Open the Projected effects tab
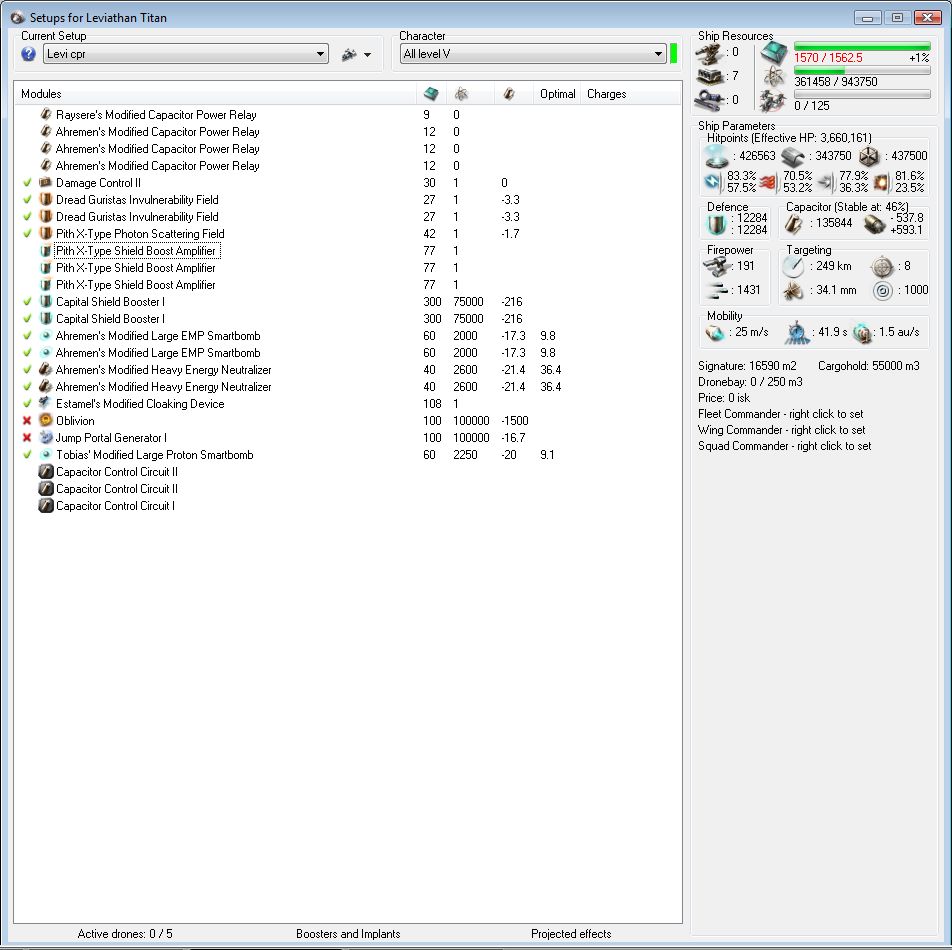This screenshot has height=950, width=952. point(571,934)
